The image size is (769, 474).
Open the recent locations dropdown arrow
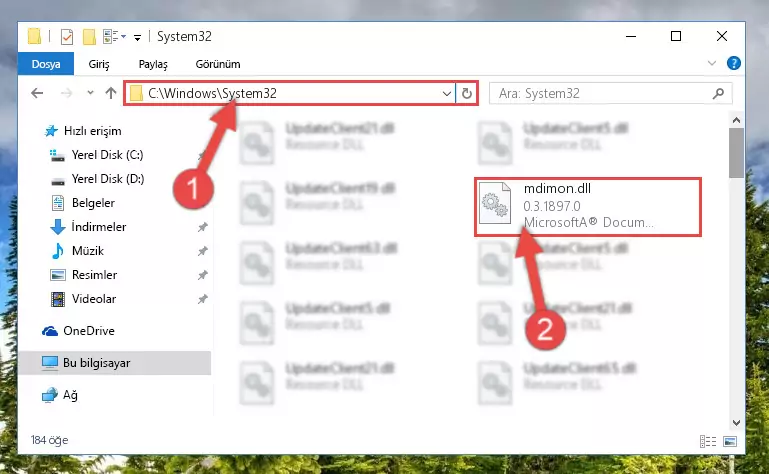[90, 93]
